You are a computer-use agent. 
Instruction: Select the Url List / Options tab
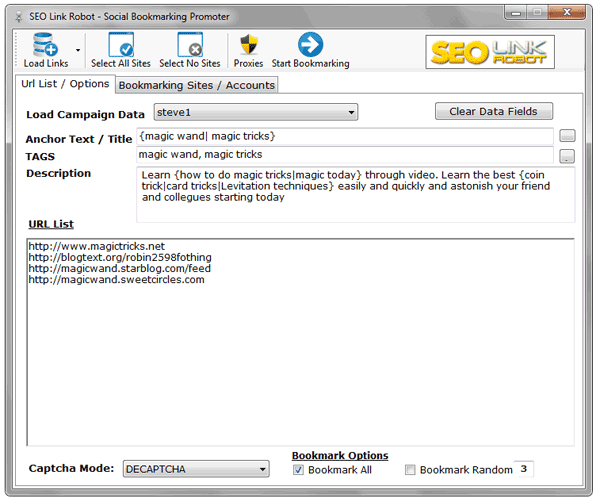pyautogui.click(x=65, y=84)
